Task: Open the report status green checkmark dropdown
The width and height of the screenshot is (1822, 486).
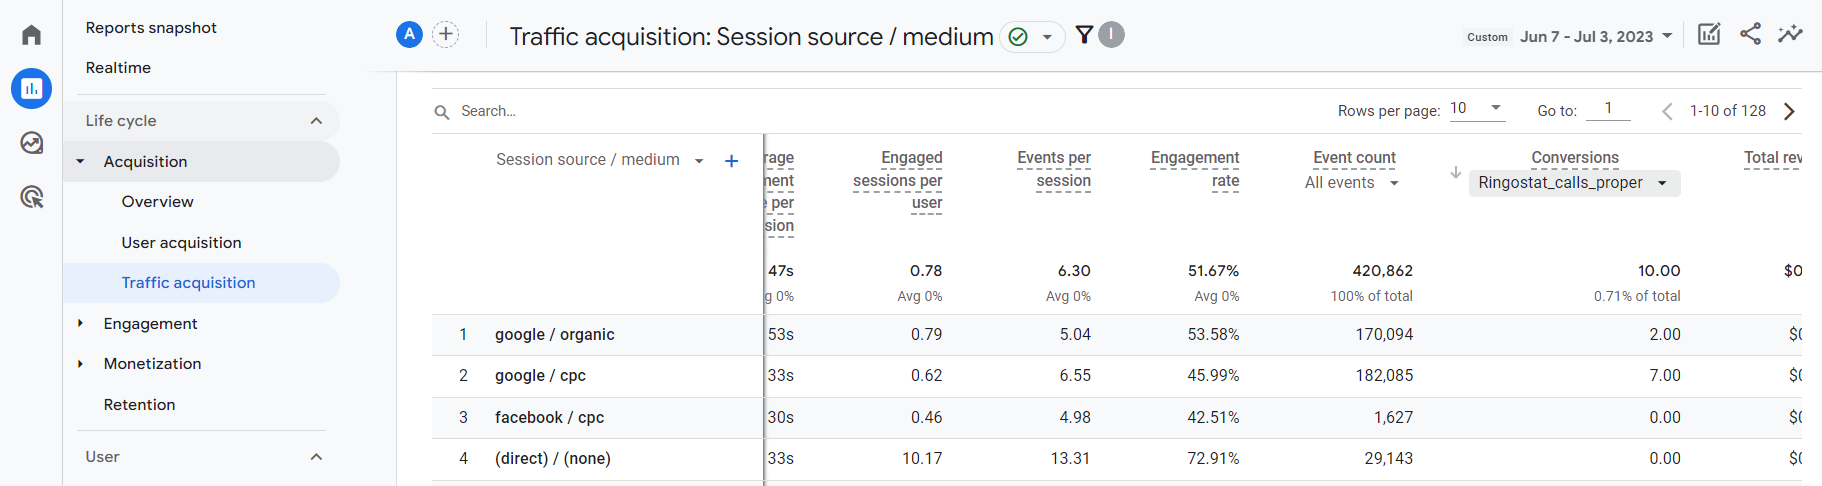Action: [x=1032, y=37]
